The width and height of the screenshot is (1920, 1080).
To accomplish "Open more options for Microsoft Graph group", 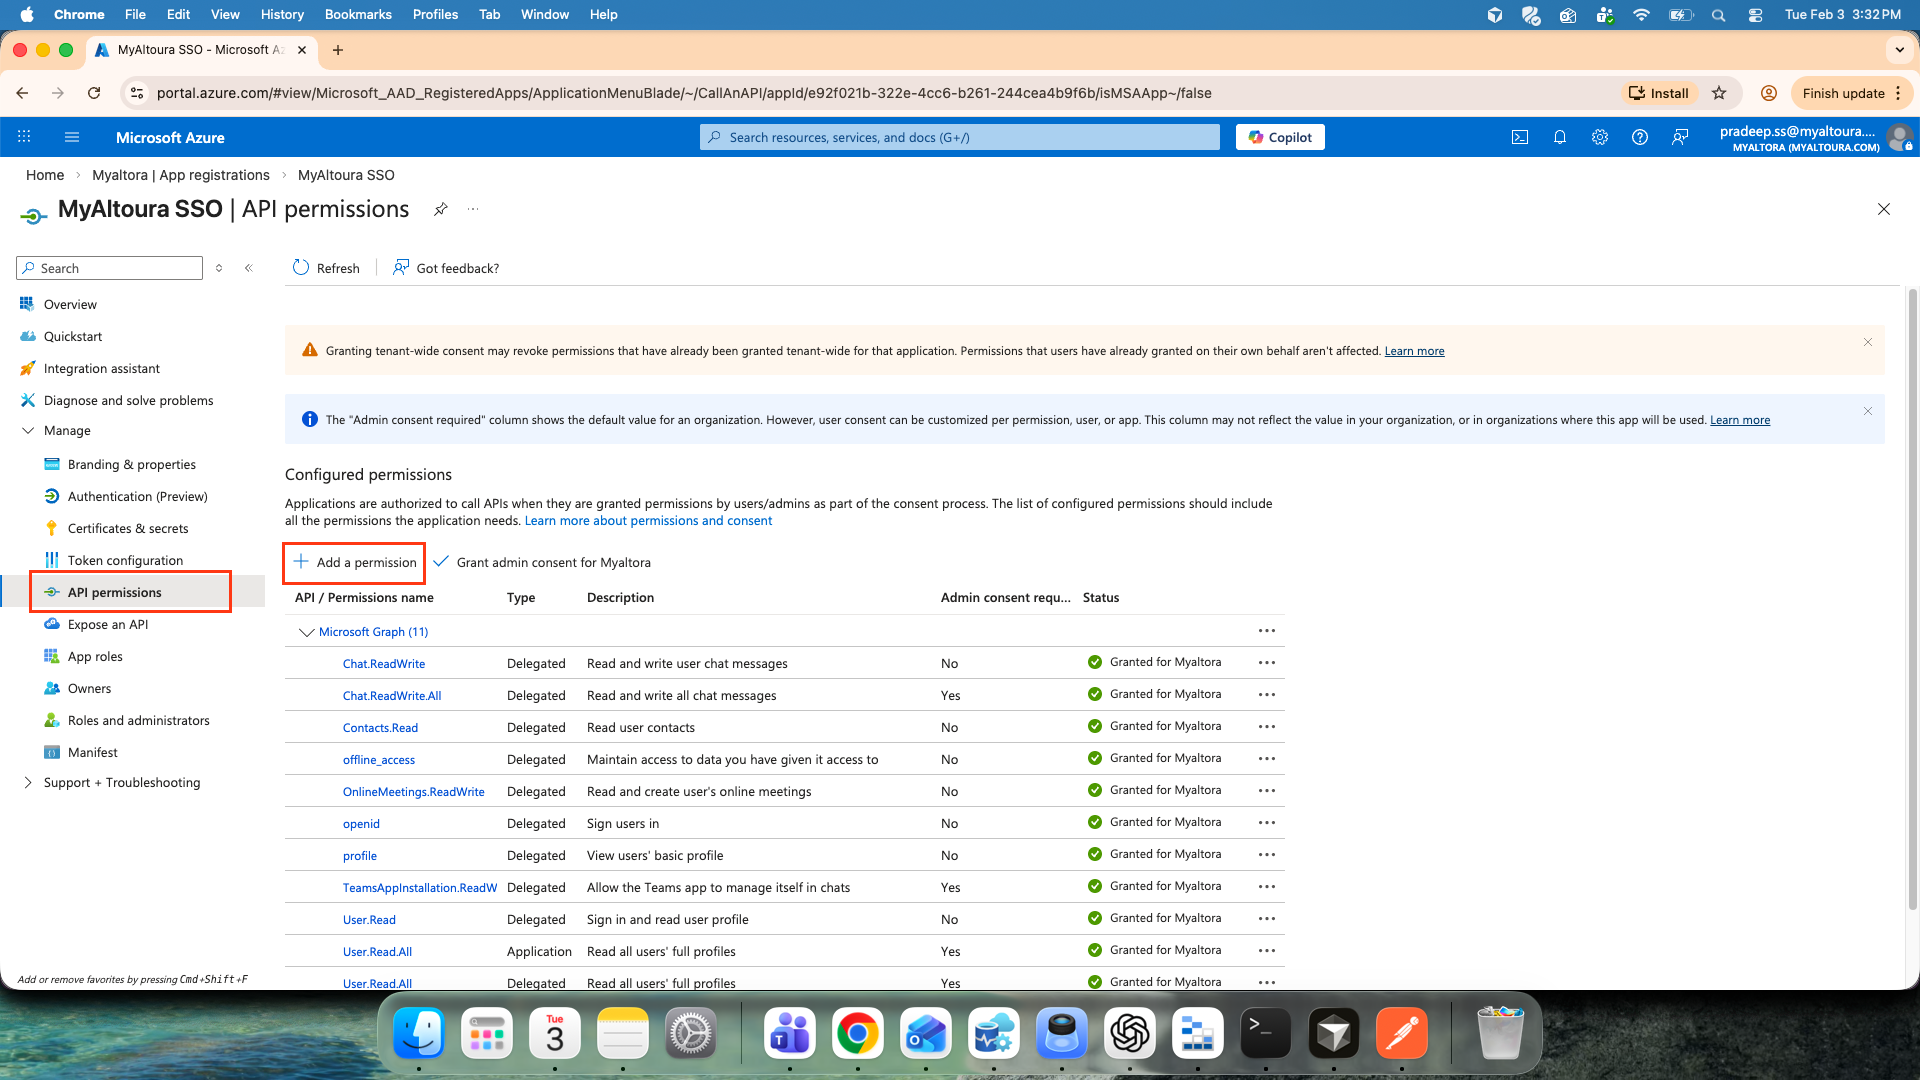I will tap(1267, 631).
